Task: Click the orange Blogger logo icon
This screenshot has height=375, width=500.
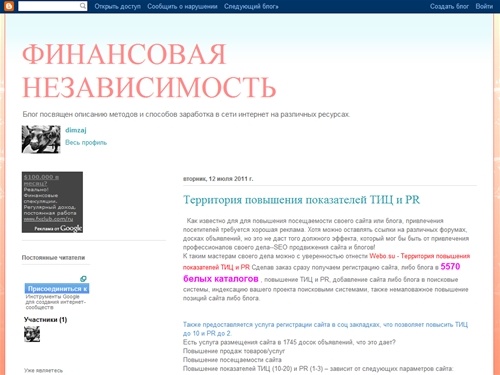Action: tap(9, 6)
